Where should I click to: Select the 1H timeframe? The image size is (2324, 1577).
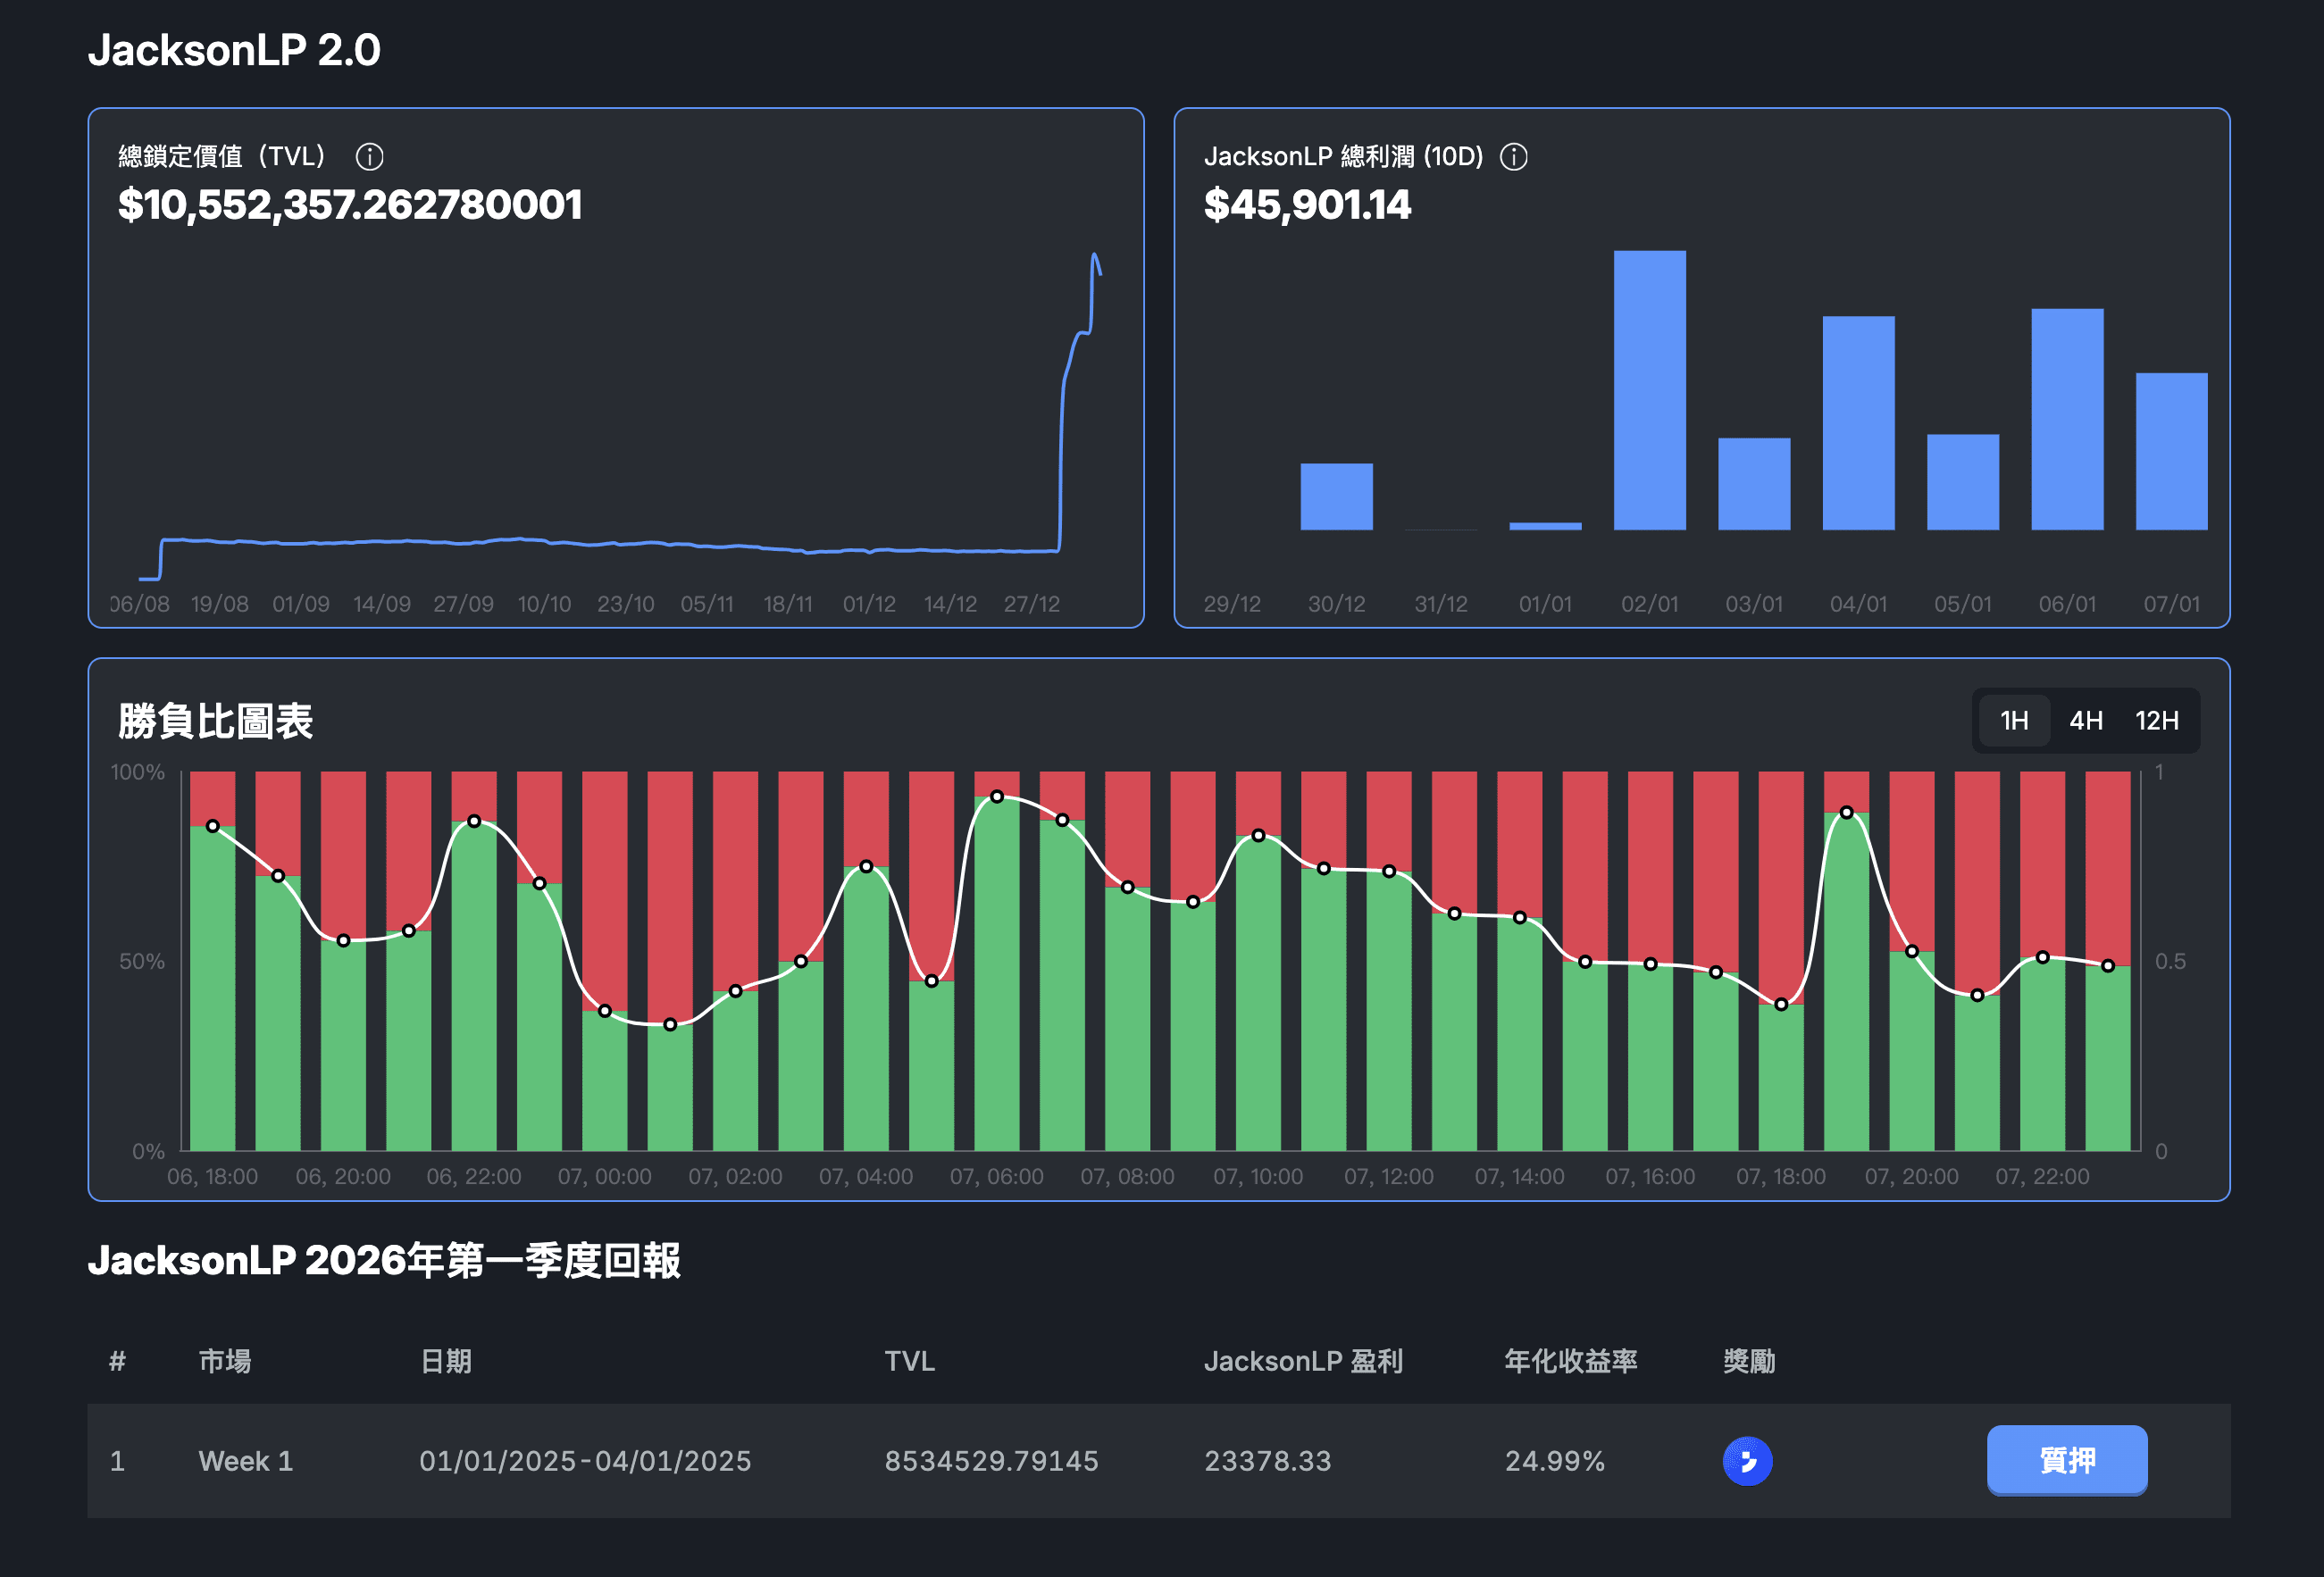(2013, 720)
